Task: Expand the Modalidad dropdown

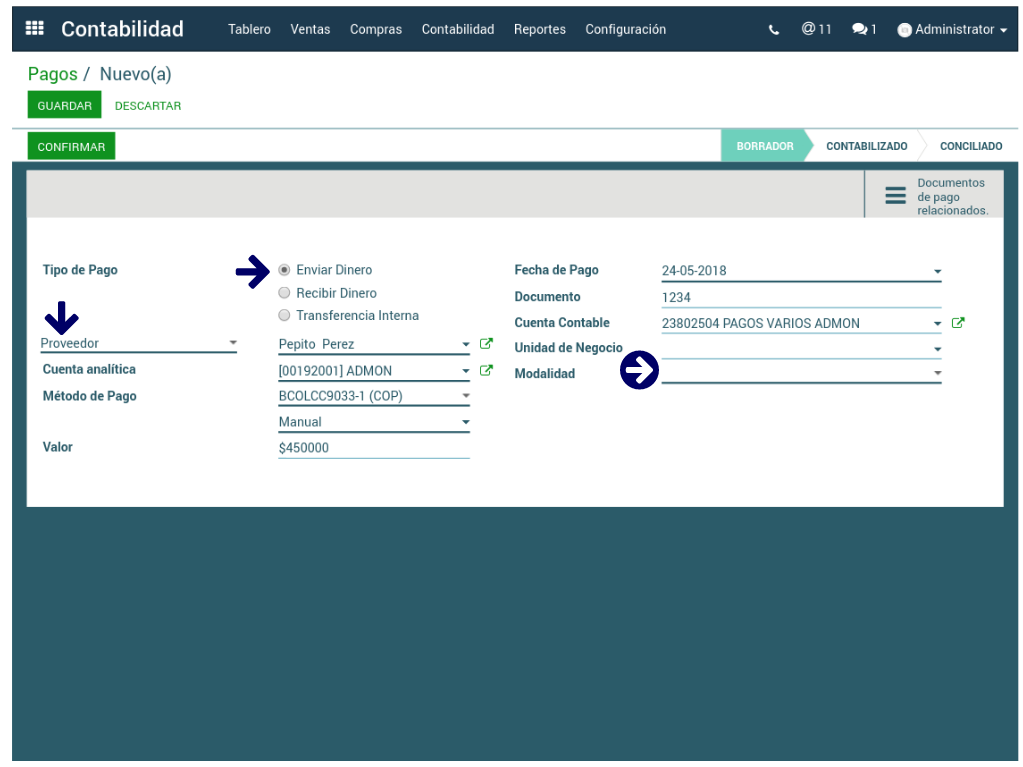Action: (x=800, y=373)
